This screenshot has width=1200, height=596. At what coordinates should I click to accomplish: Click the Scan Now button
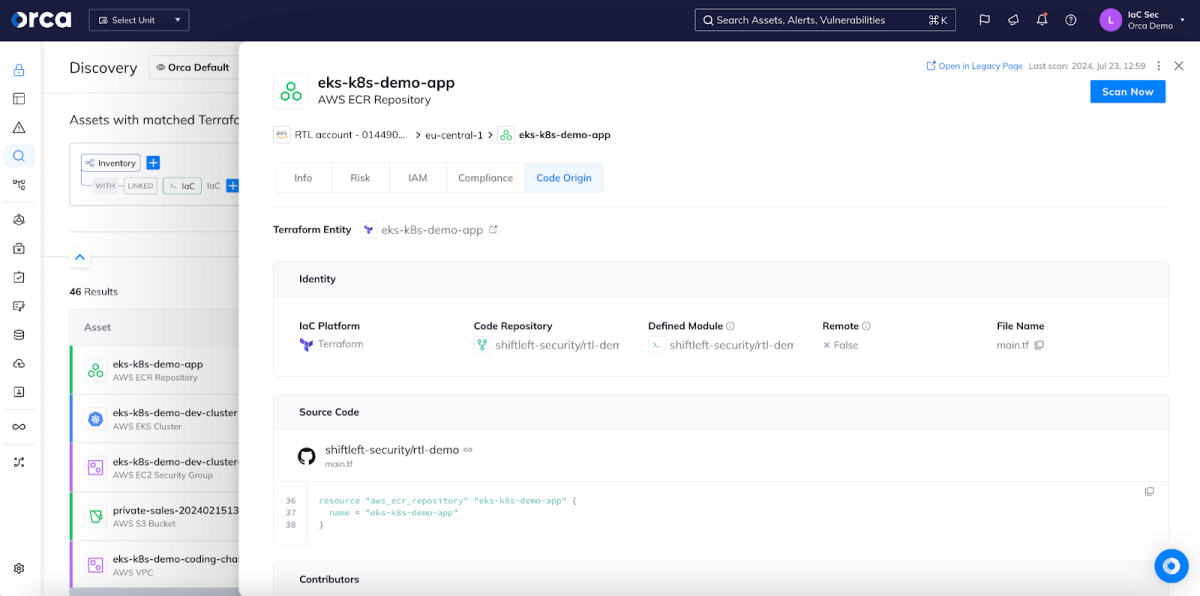pyautogui.click(x=1127, y=92)
